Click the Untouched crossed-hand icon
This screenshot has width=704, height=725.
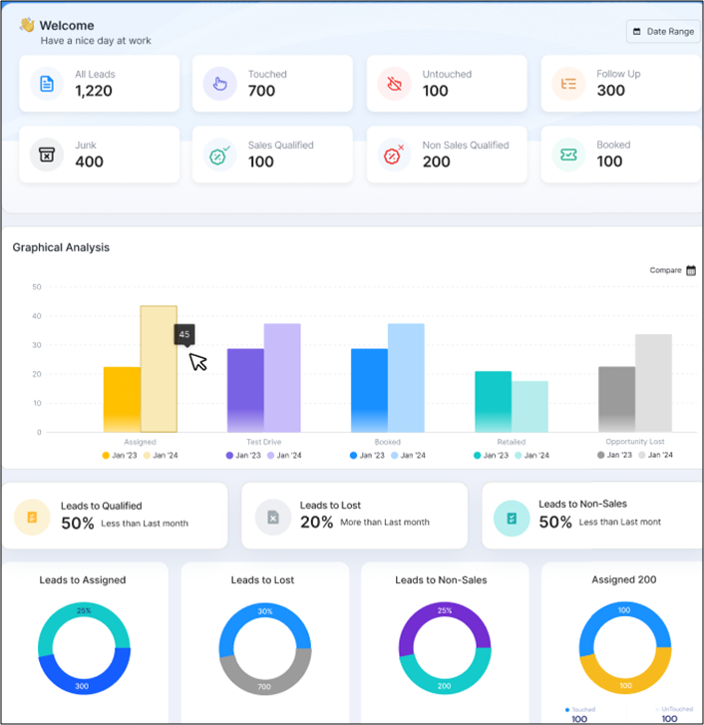(394, 84)
